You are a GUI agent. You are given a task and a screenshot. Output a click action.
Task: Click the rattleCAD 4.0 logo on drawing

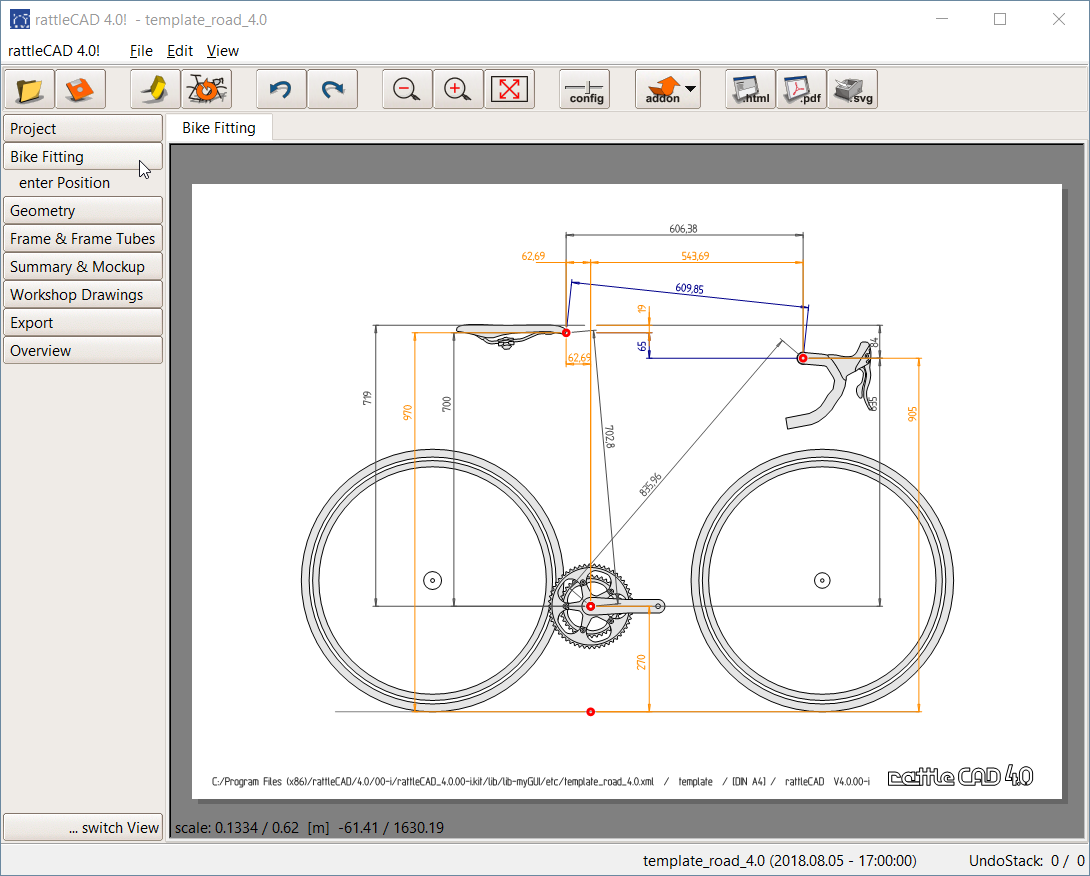961,776
